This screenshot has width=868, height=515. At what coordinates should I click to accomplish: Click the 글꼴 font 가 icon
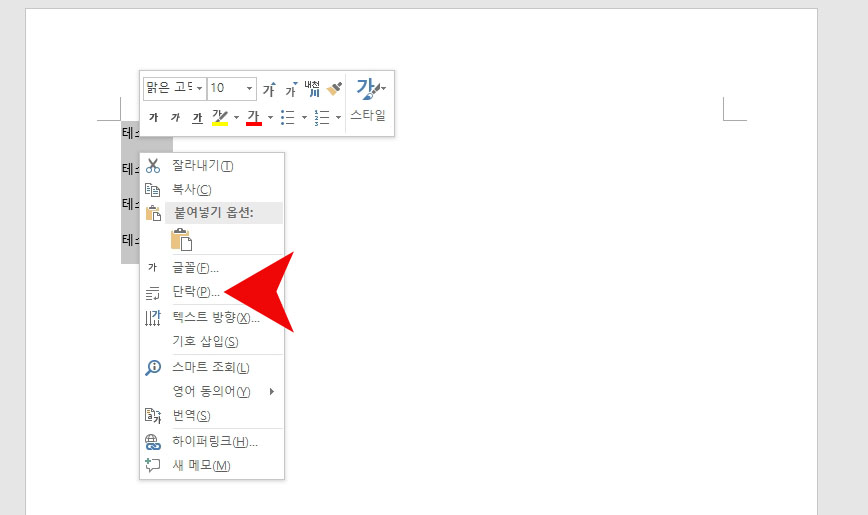tap(153, 268)
